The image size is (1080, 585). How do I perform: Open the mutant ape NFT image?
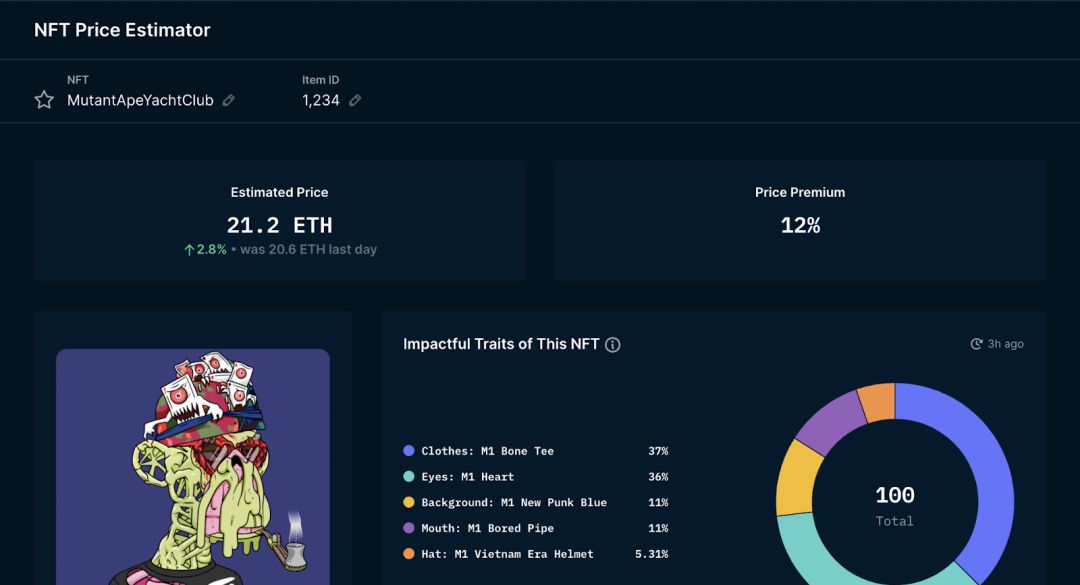coord(193,466)
